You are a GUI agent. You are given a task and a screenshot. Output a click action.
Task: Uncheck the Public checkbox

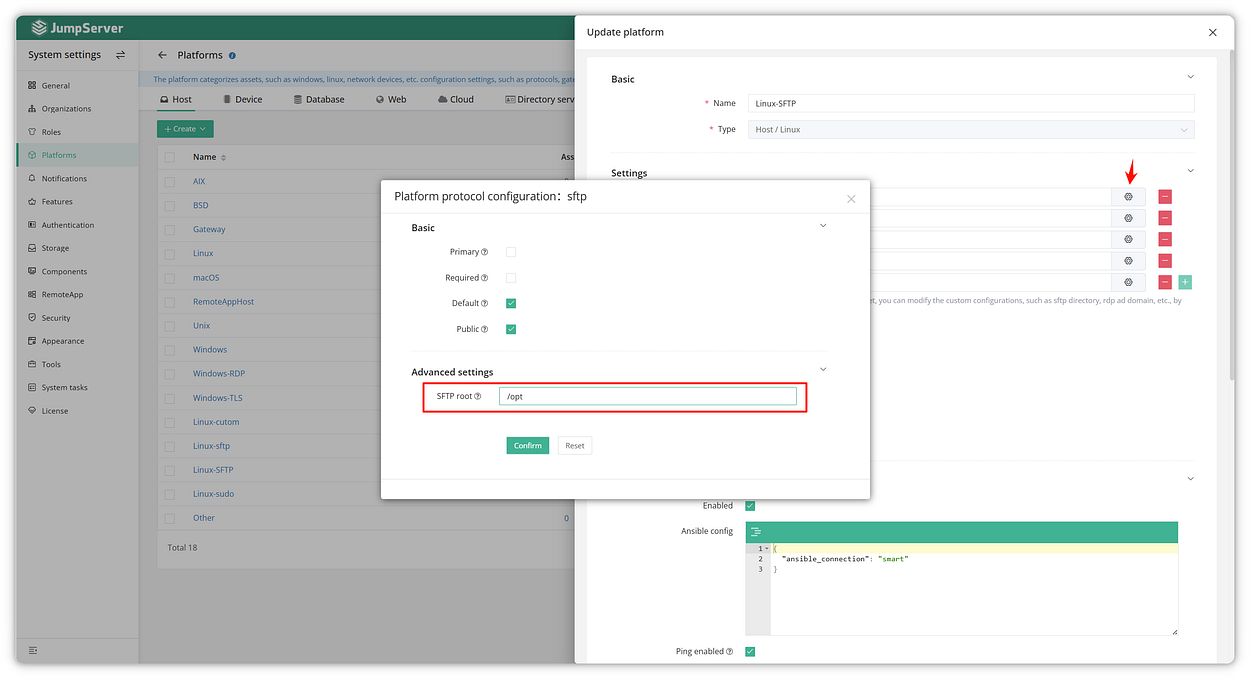click(511, 329)
